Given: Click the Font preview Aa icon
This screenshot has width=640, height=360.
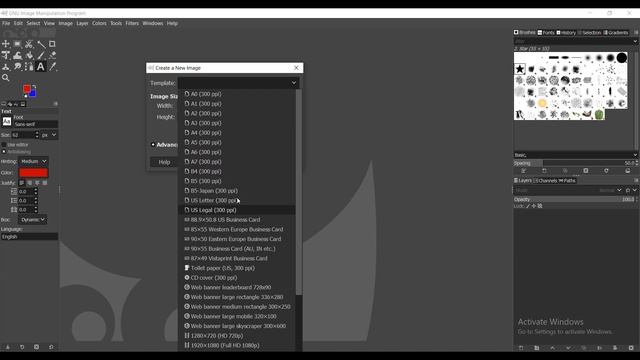Looking at the screenshot, I should [7, 122].
